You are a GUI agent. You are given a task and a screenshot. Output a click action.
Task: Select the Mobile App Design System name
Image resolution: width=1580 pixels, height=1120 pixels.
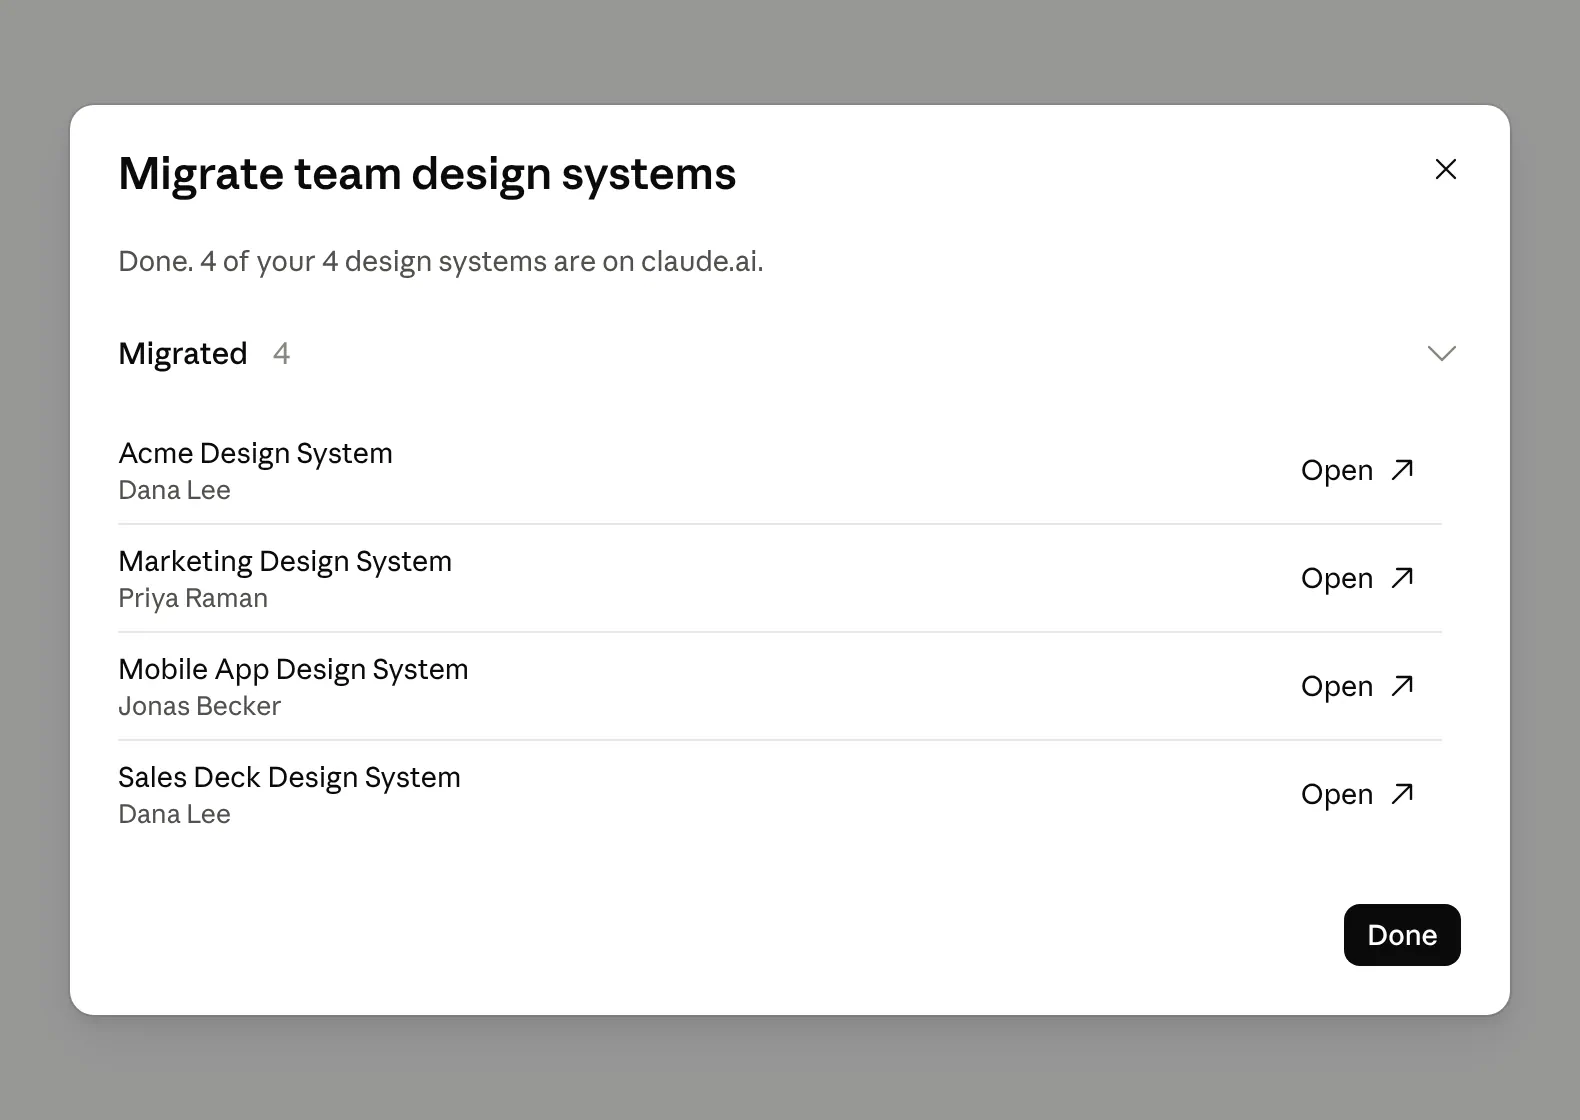coord(293,669)
